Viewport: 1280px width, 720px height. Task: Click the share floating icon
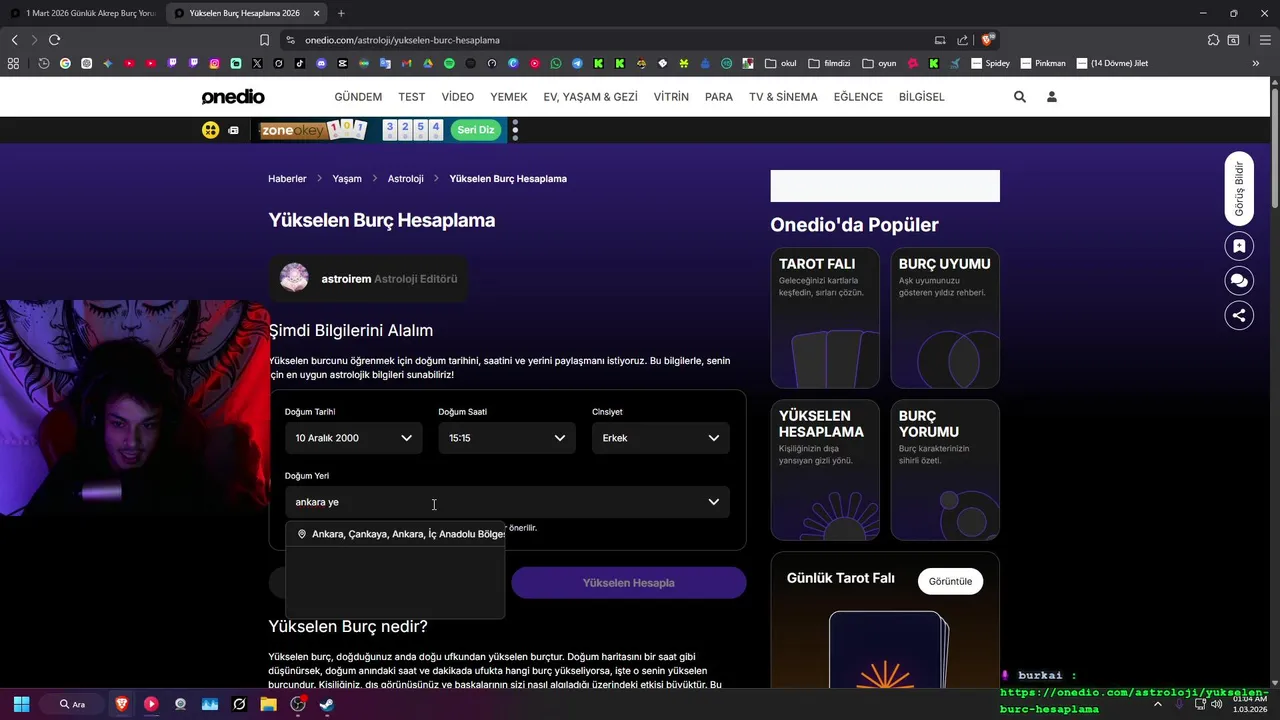point(1239,315)
